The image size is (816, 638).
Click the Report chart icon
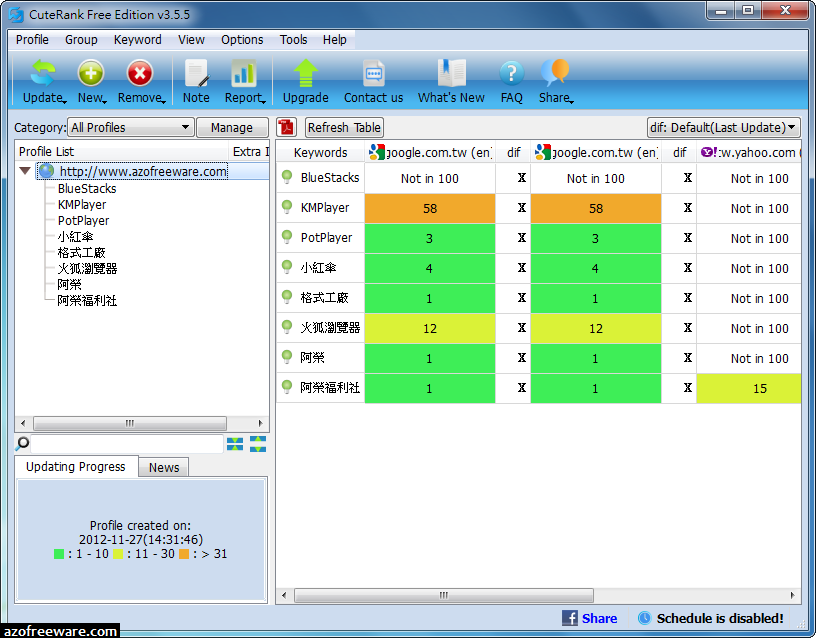coord(243,73)
